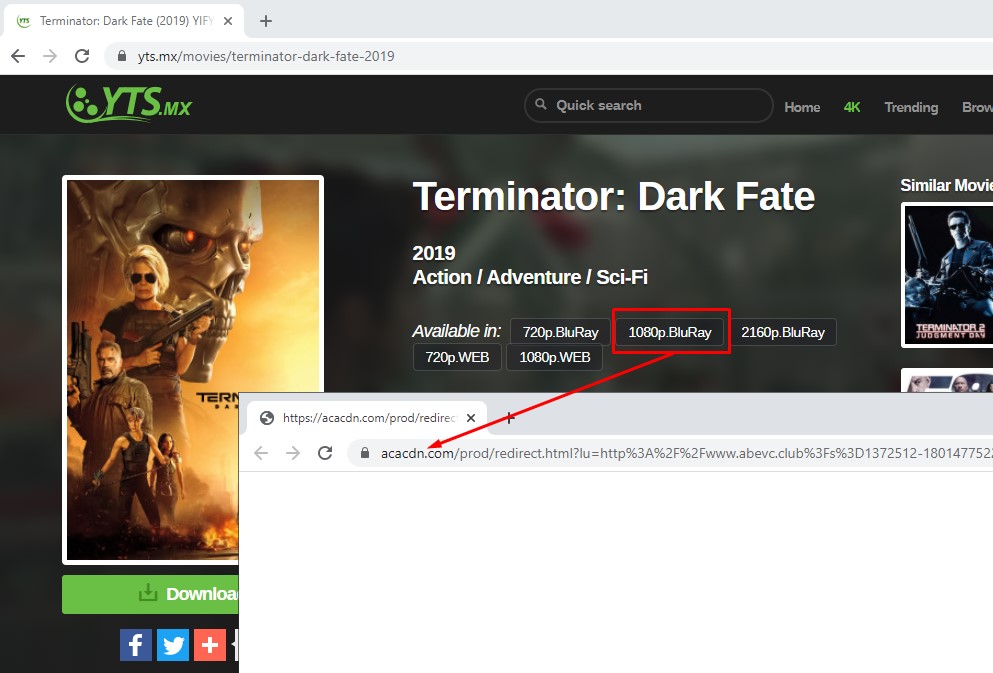Viewport: 993px width, 673px height.
Task: Open a new tab beside Terminator tab
Action: click(x=266, y=21)
